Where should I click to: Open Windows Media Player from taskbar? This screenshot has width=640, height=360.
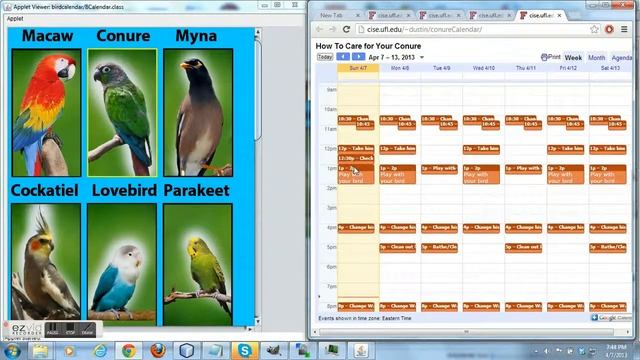click(x=69, y=351)
